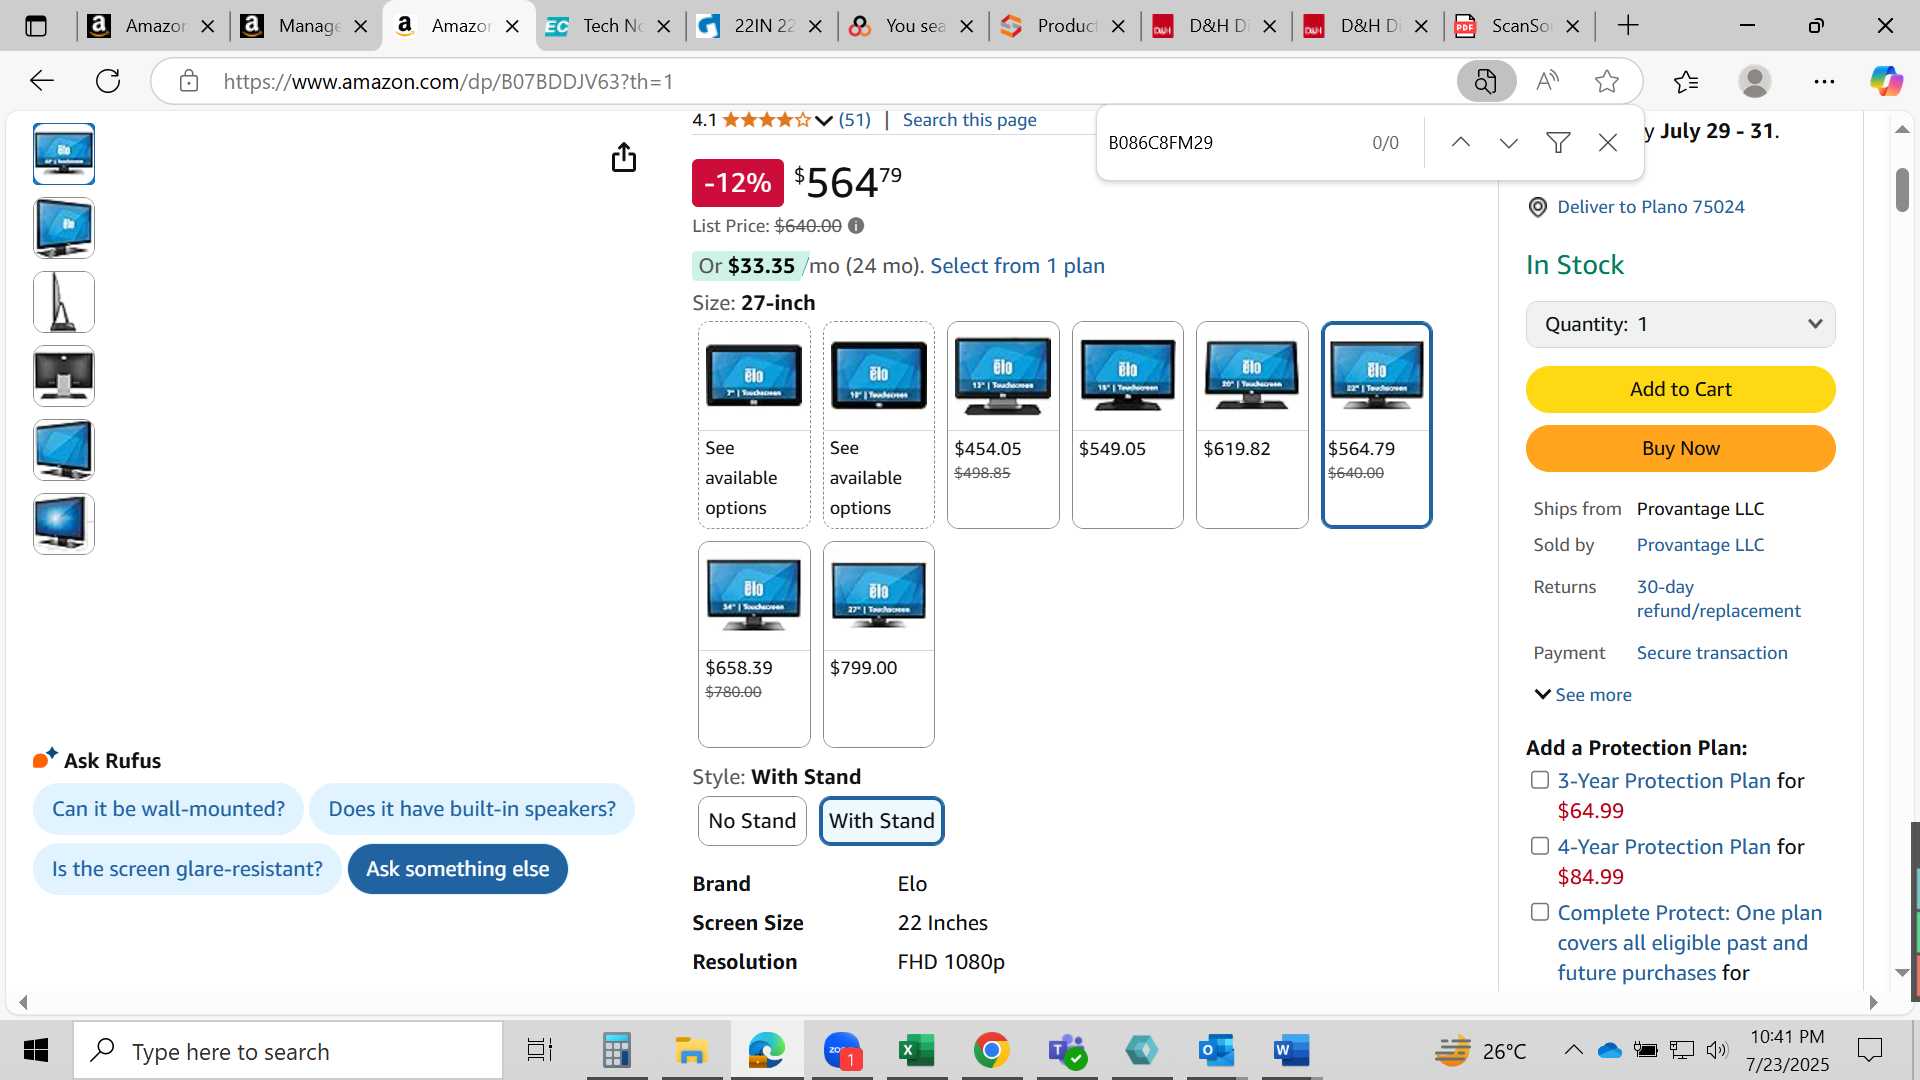Check the 4-Year Protection Plan box
This screenshot has width=1920, height=1080.
coord(1540,846)
